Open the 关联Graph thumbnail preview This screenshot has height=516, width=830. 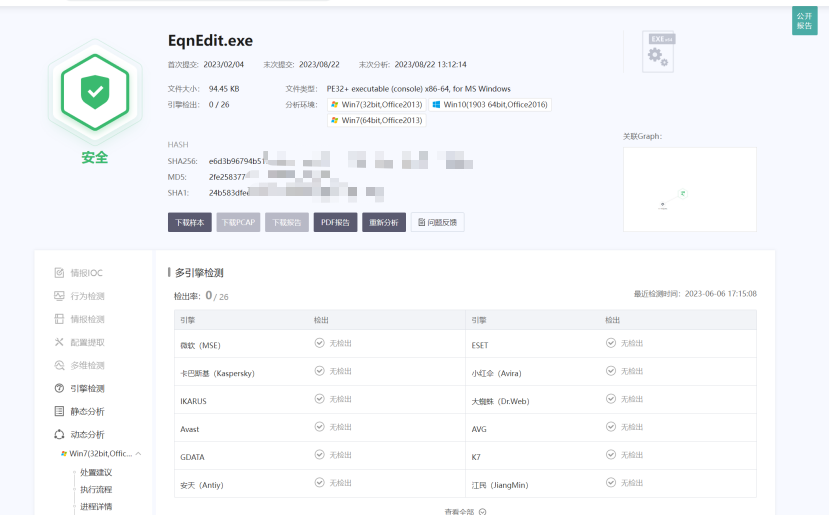(x=689, y=189)
